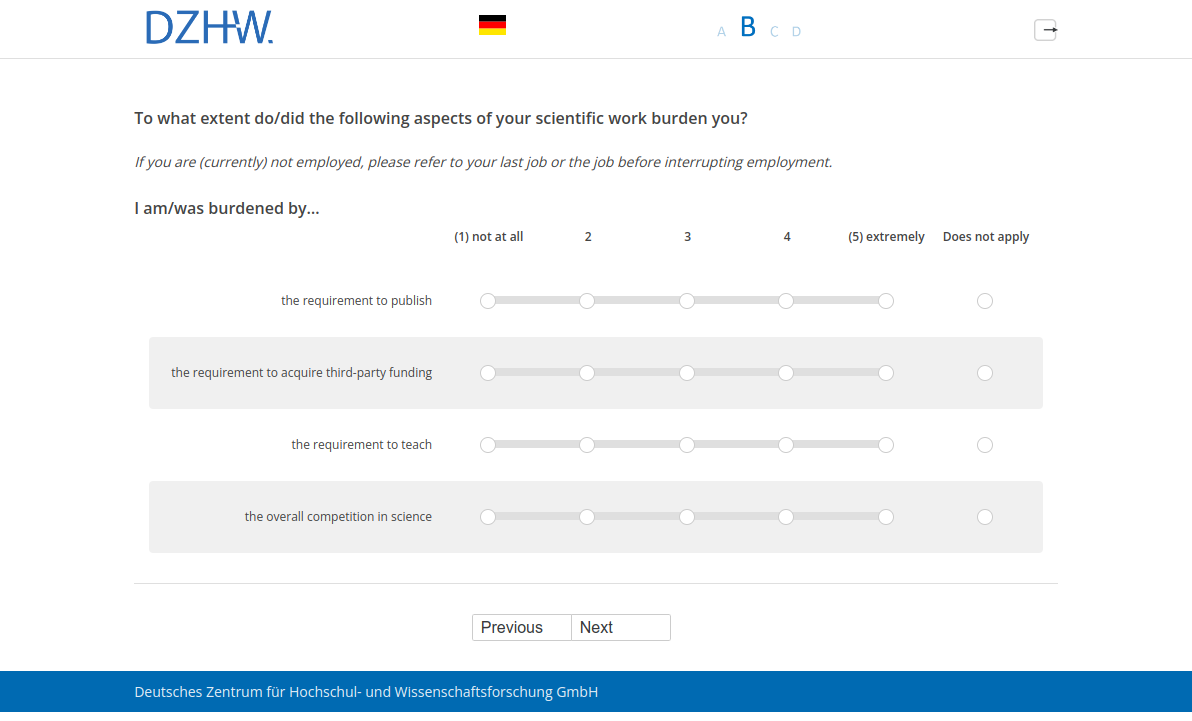Choose 4 for requirement to teach
The height and width of the screenshot is (721, 1192).
pyautogui.click(x=786, y=445)
